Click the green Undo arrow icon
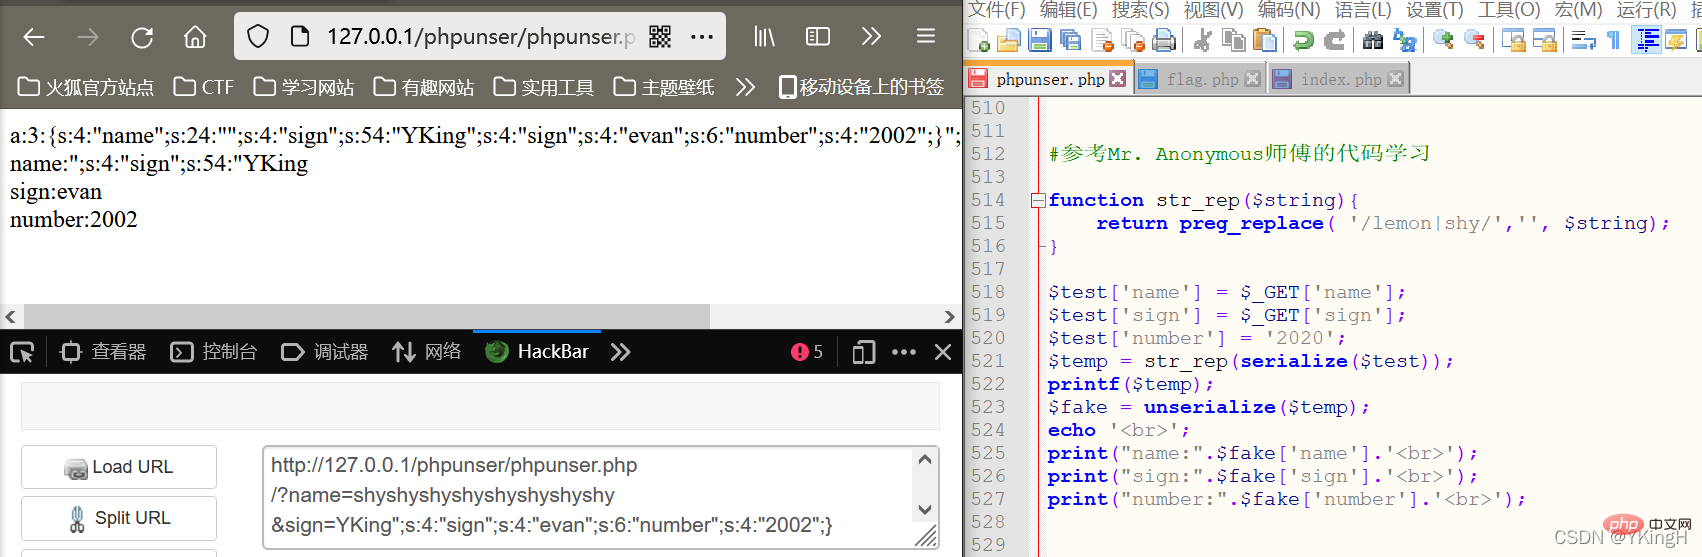 tap(1303, 40)
